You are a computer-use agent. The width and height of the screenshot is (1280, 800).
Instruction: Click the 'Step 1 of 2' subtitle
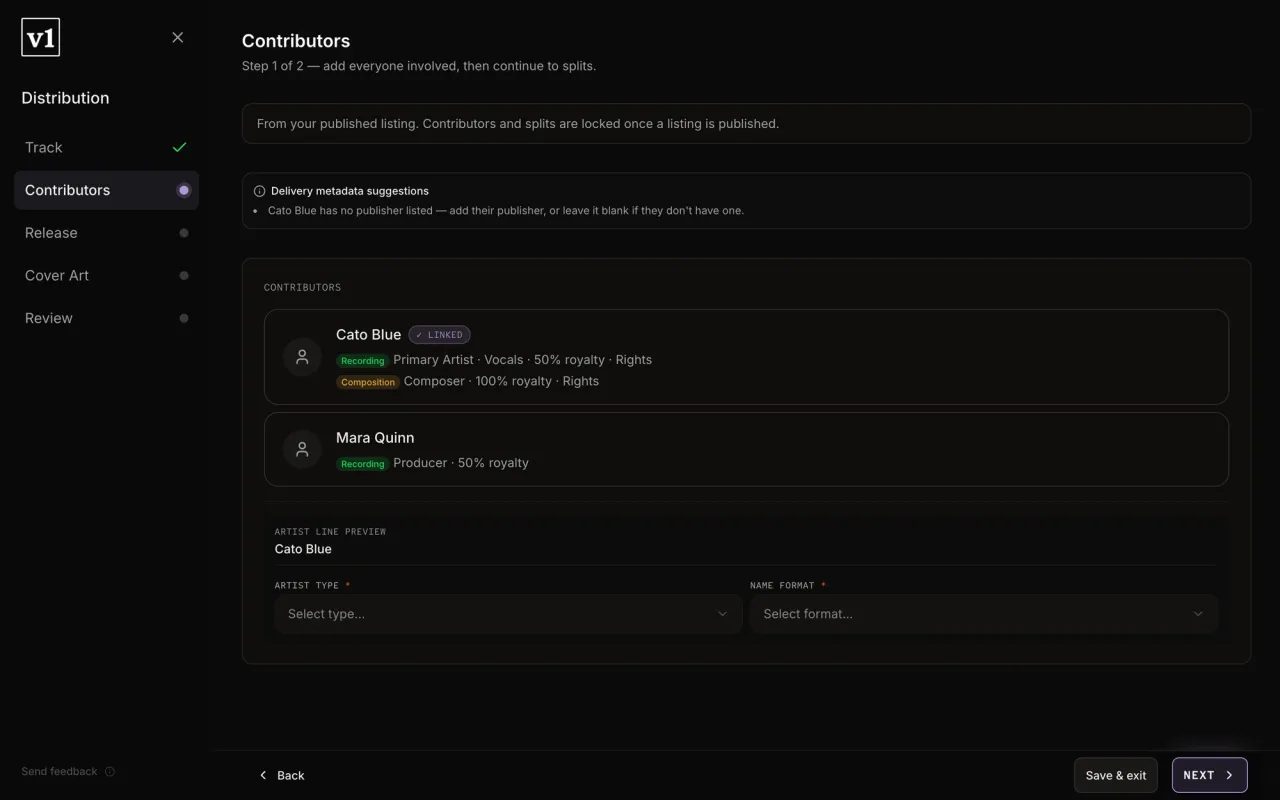coord(419,66)
